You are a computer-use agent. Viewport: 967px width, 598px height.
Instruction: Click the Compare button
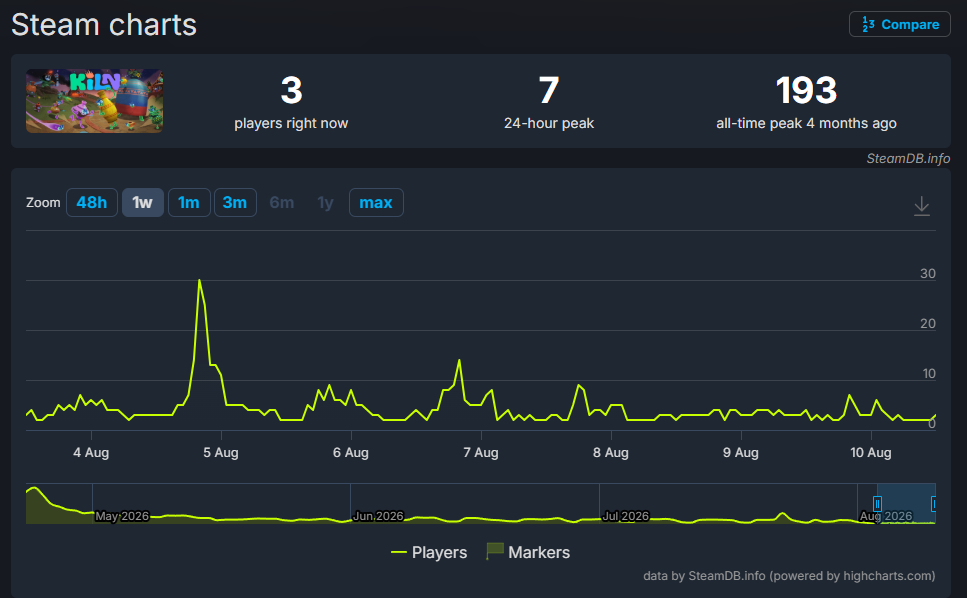tap(899, 24)
